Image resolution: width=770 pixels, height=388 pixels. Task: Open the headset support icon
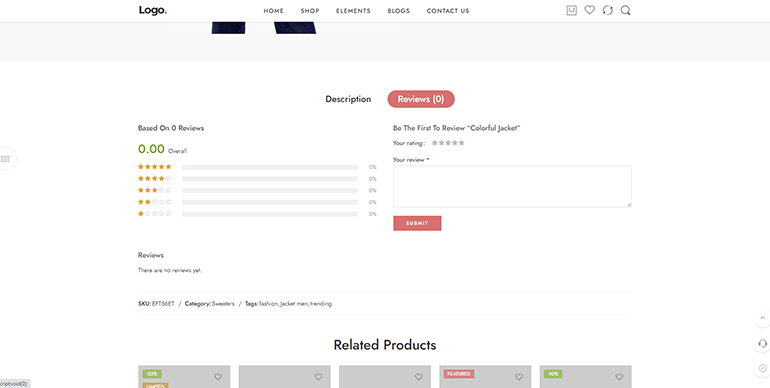pos(762,343)
